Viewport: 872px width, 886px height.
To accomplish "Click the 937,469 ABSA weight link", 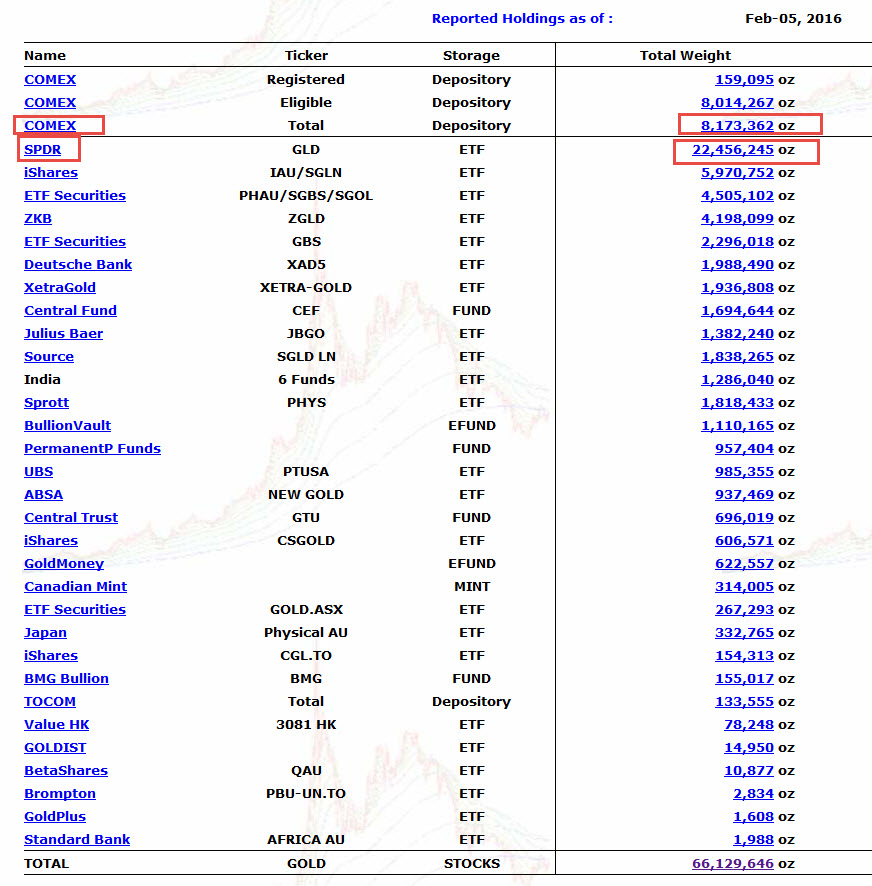I will (x=744, y=495).
